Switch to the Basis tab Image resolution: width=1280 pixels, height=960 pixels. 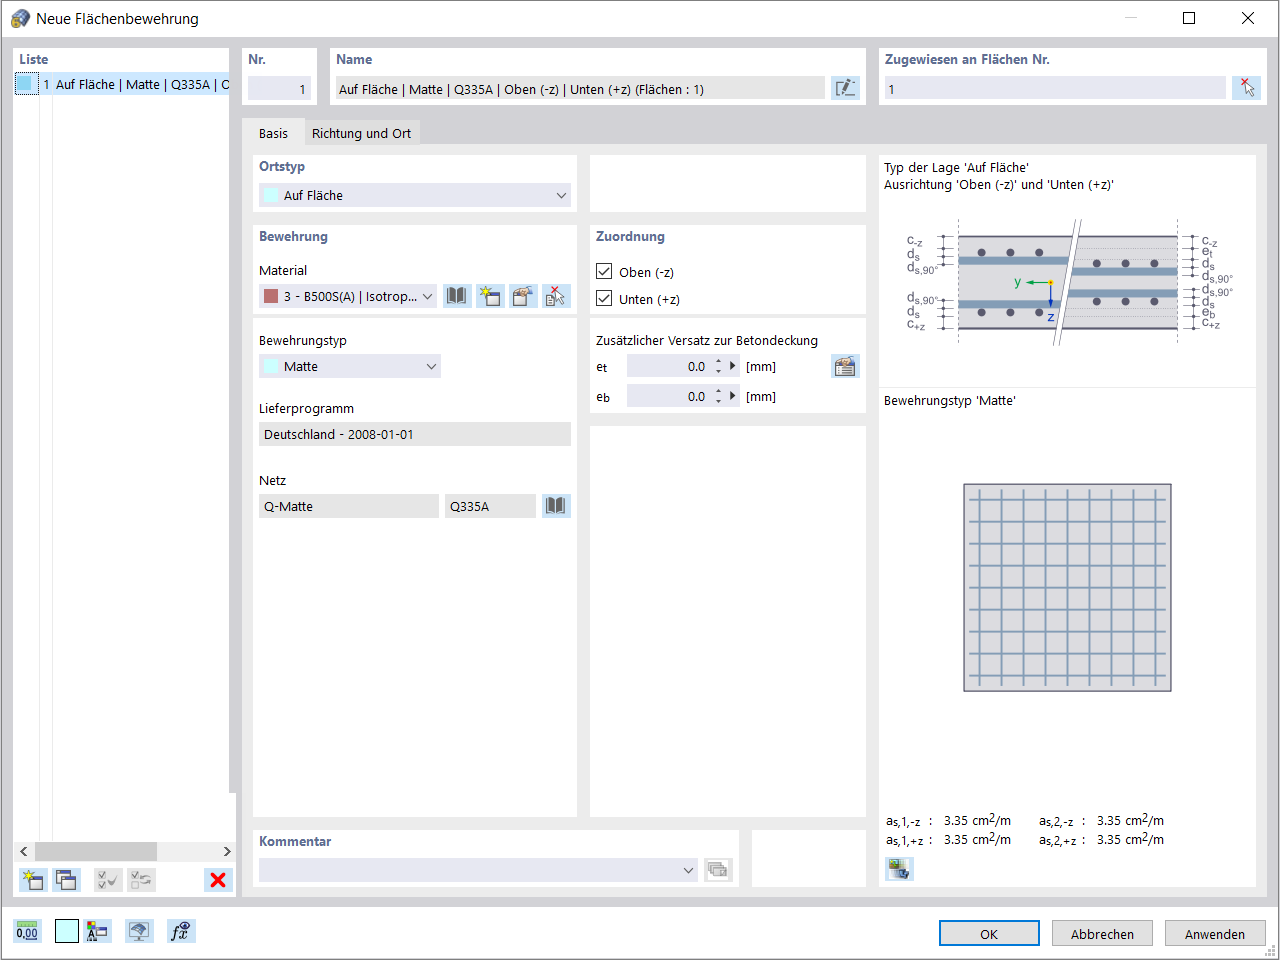click(x=273, y=133)
